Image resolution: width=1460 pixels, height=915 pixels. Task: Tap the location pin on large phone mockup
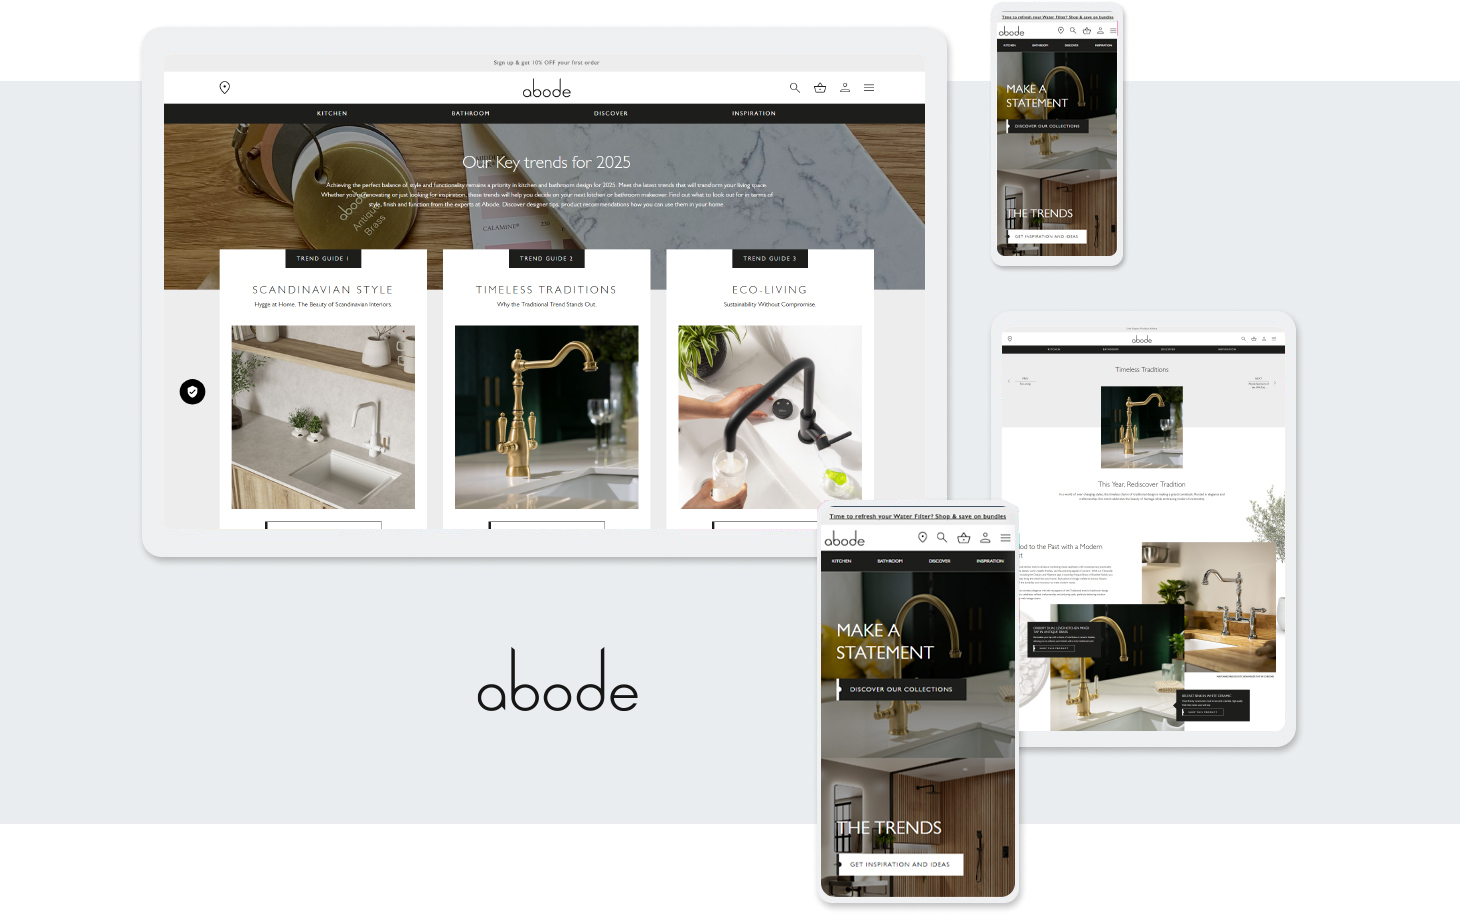pyautogui.click(x=922, y=538)
